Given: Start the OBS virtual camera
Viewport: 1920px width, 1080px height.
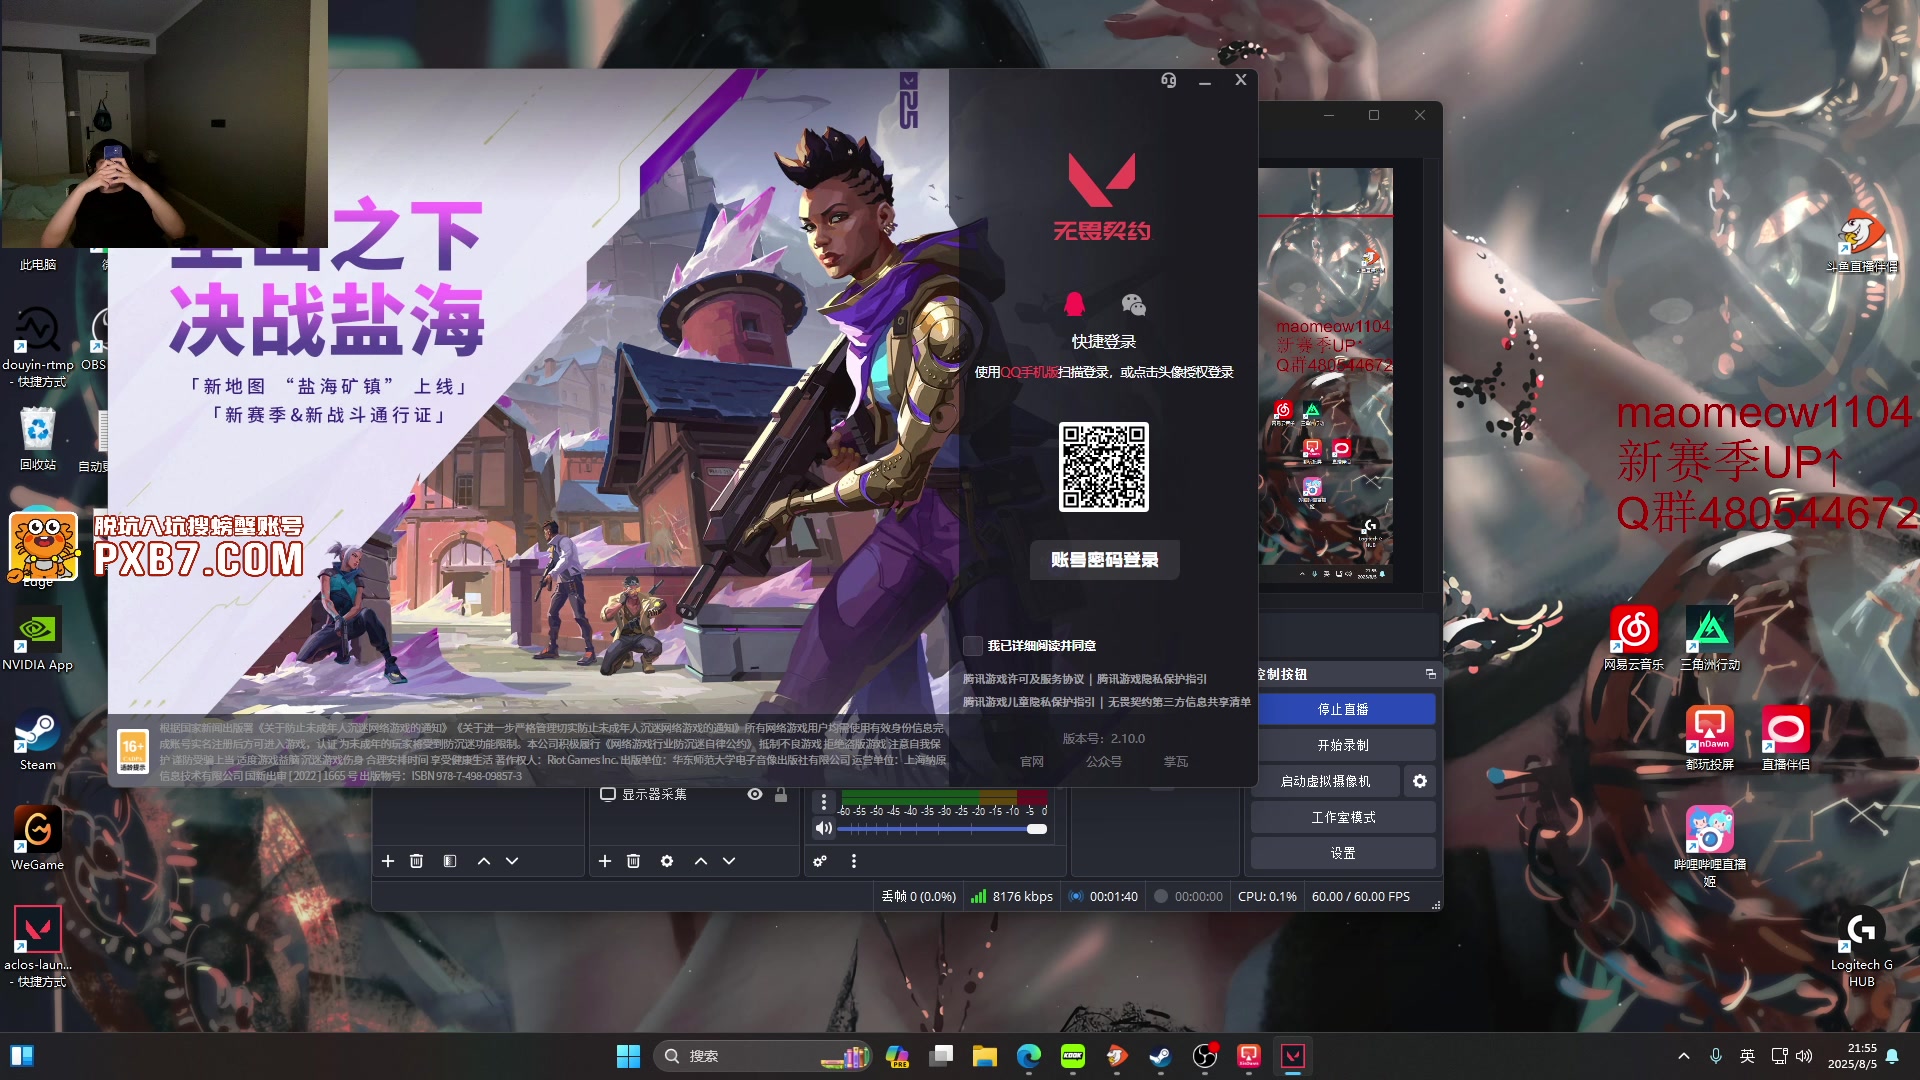Looking at the screenshot, I should [1325, 781].
